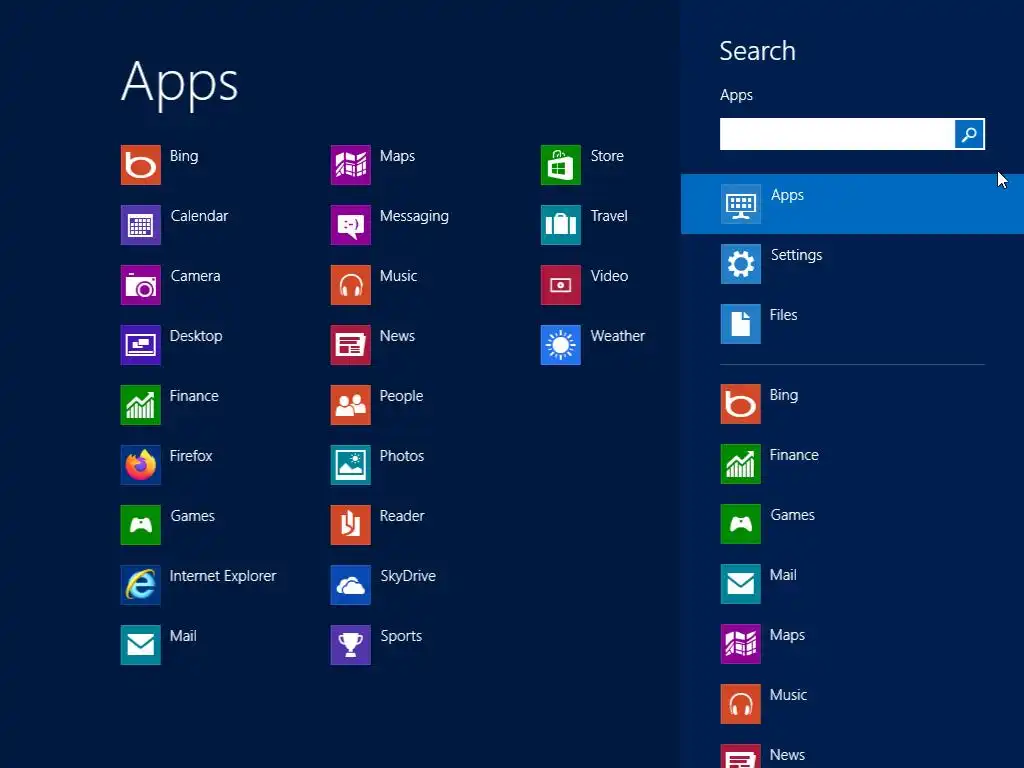Open the Games icon in the Apps list

(140, 524)
